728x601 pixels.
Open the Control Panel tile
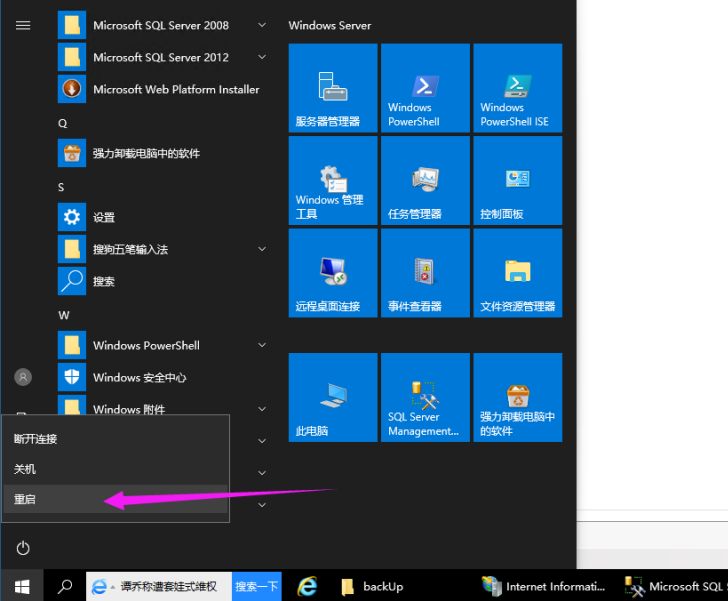point(517,181)
